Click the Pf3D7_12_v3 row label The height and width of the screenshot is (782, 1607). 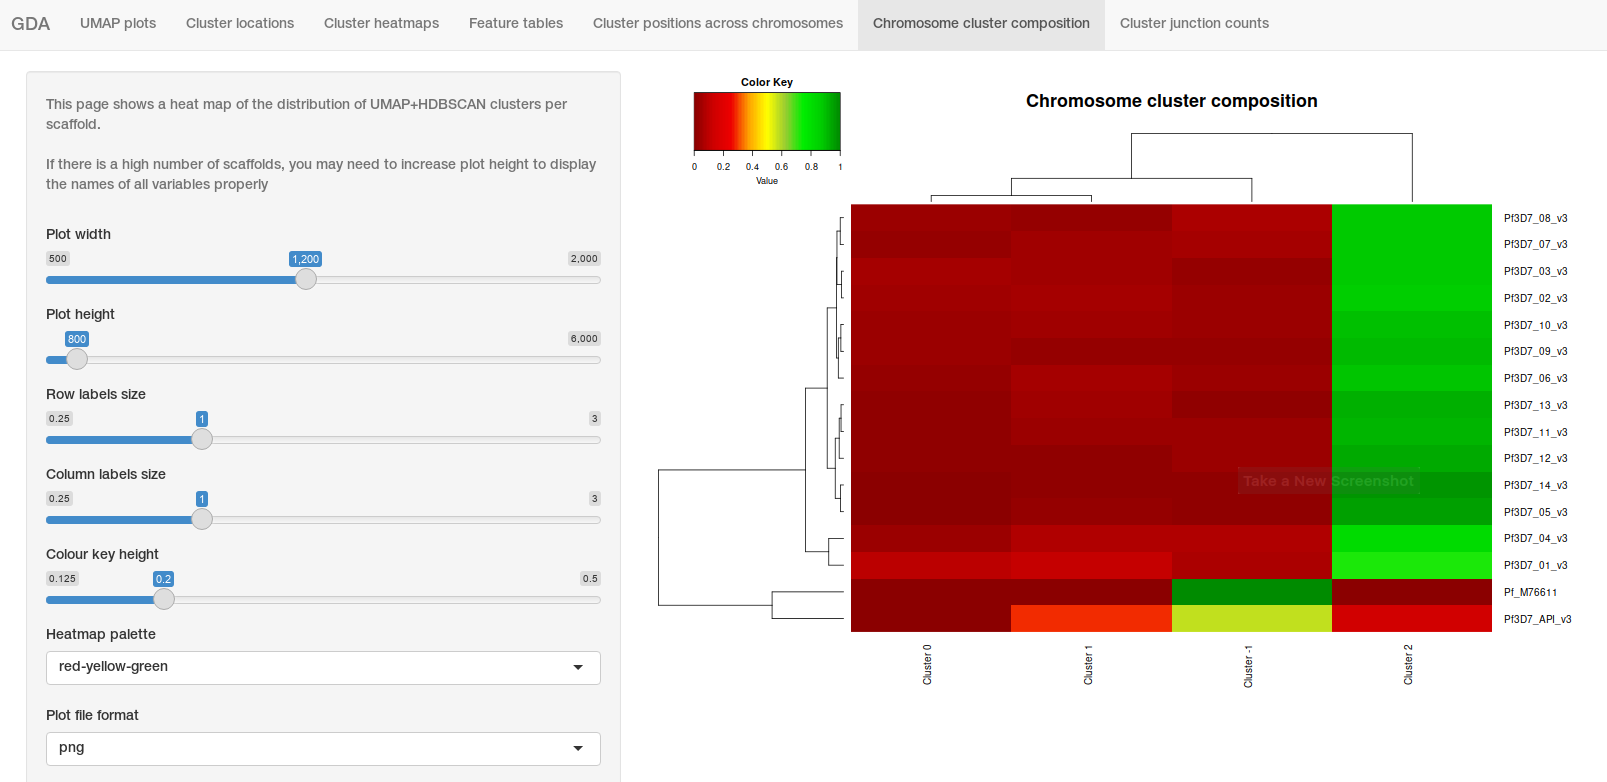click(x=1535, y=458)
